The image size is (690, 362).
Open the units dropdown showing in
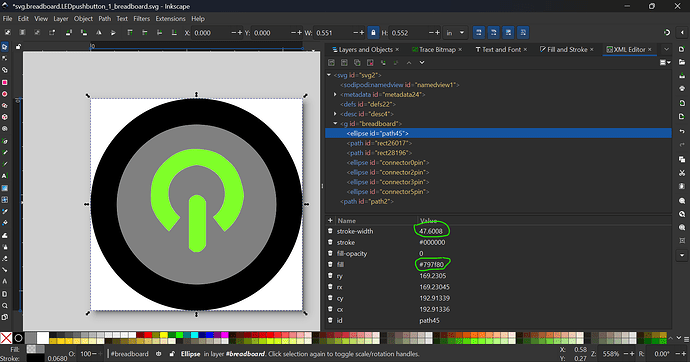[455, 33]
